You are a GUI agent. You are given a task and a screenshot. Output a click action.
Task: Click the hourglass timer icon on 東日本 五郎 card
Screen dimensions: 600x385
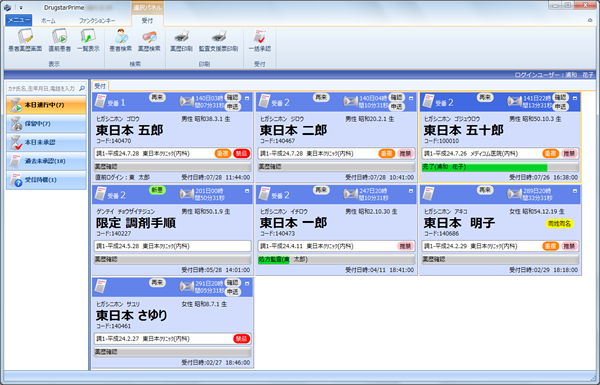187,101
